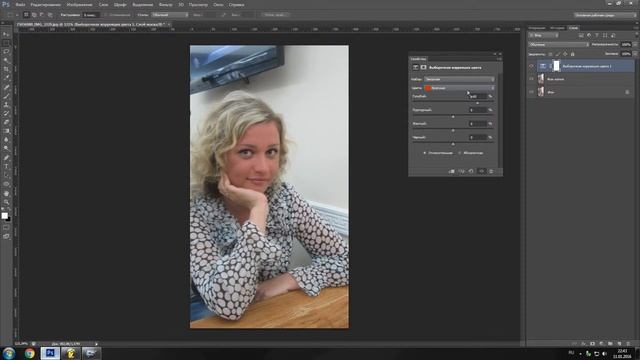The width and height of the screenshot is (640, 360).
Task: Select the Quick Selection tool
Action: (x=6, y=60)
